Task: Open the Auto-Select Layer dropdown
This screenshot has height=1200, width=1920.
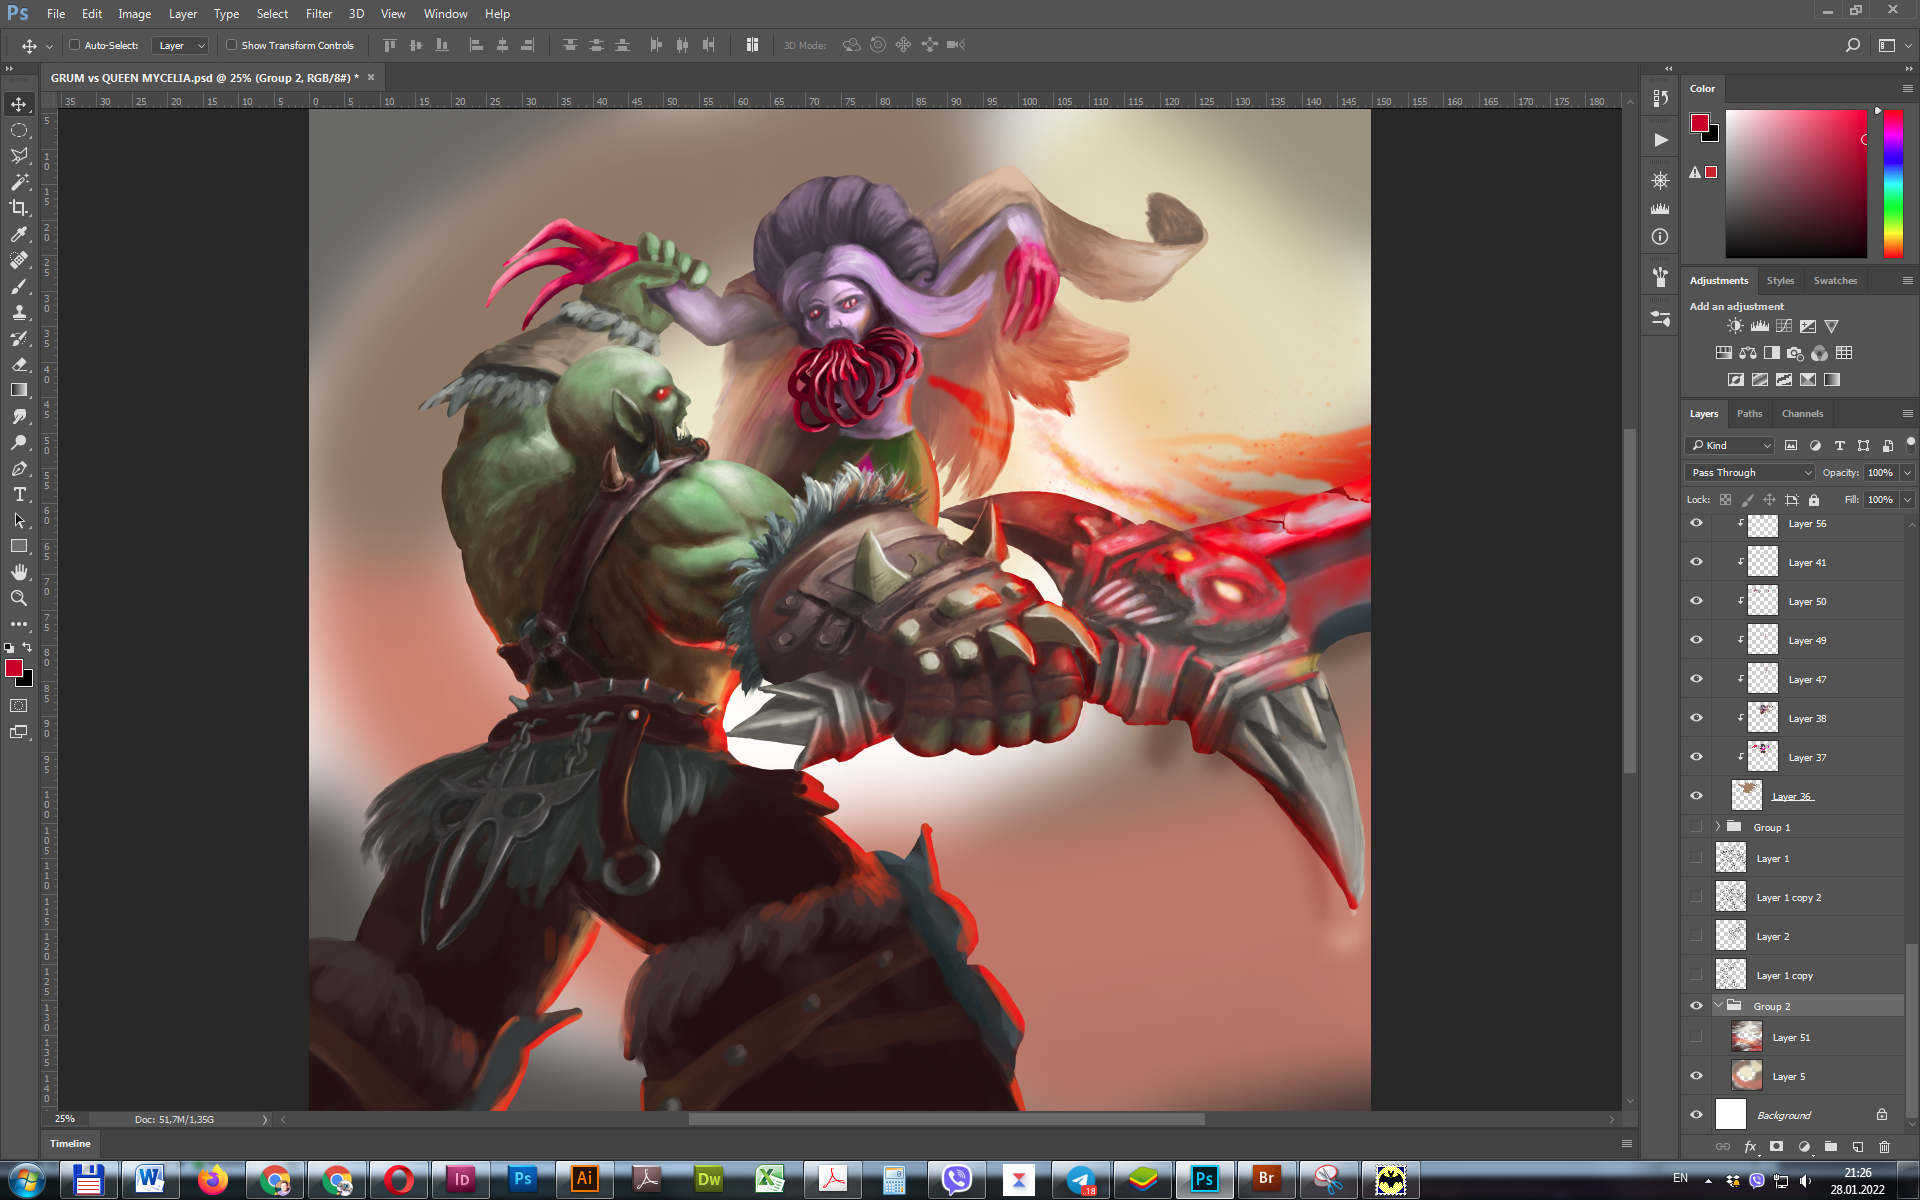Action: [180, 45]
